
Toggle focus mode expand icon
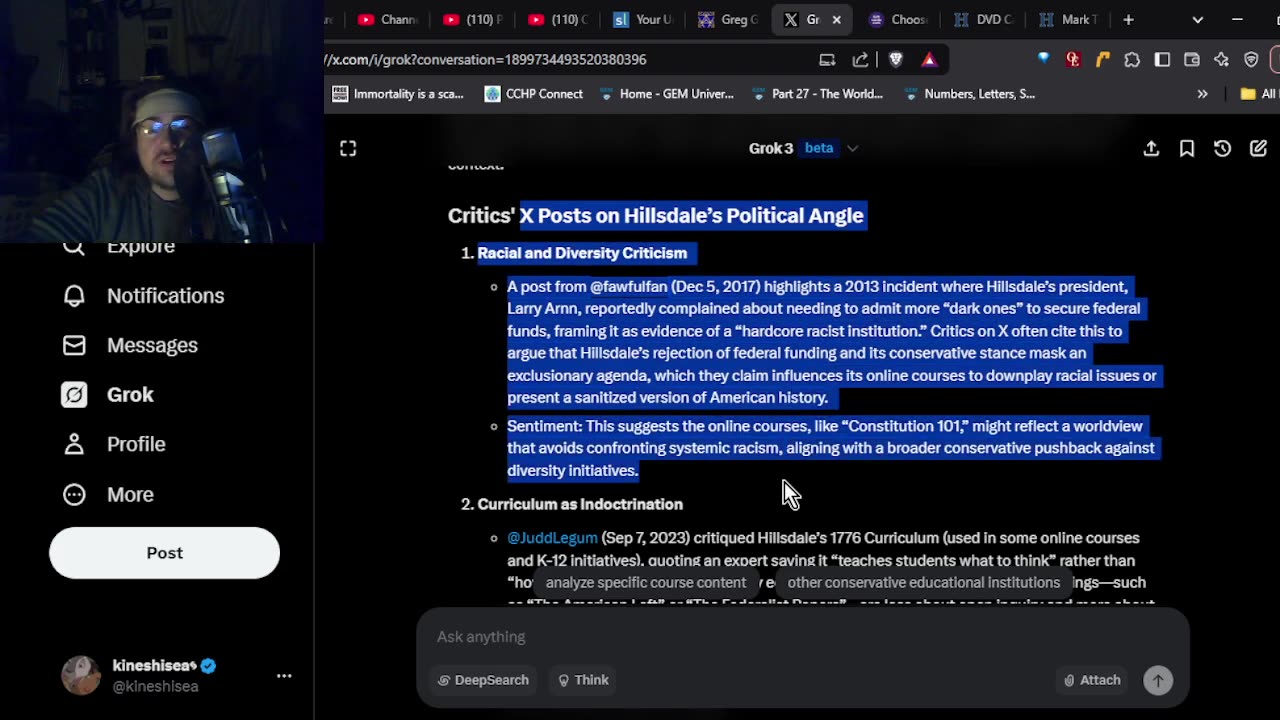coord(348,148)
